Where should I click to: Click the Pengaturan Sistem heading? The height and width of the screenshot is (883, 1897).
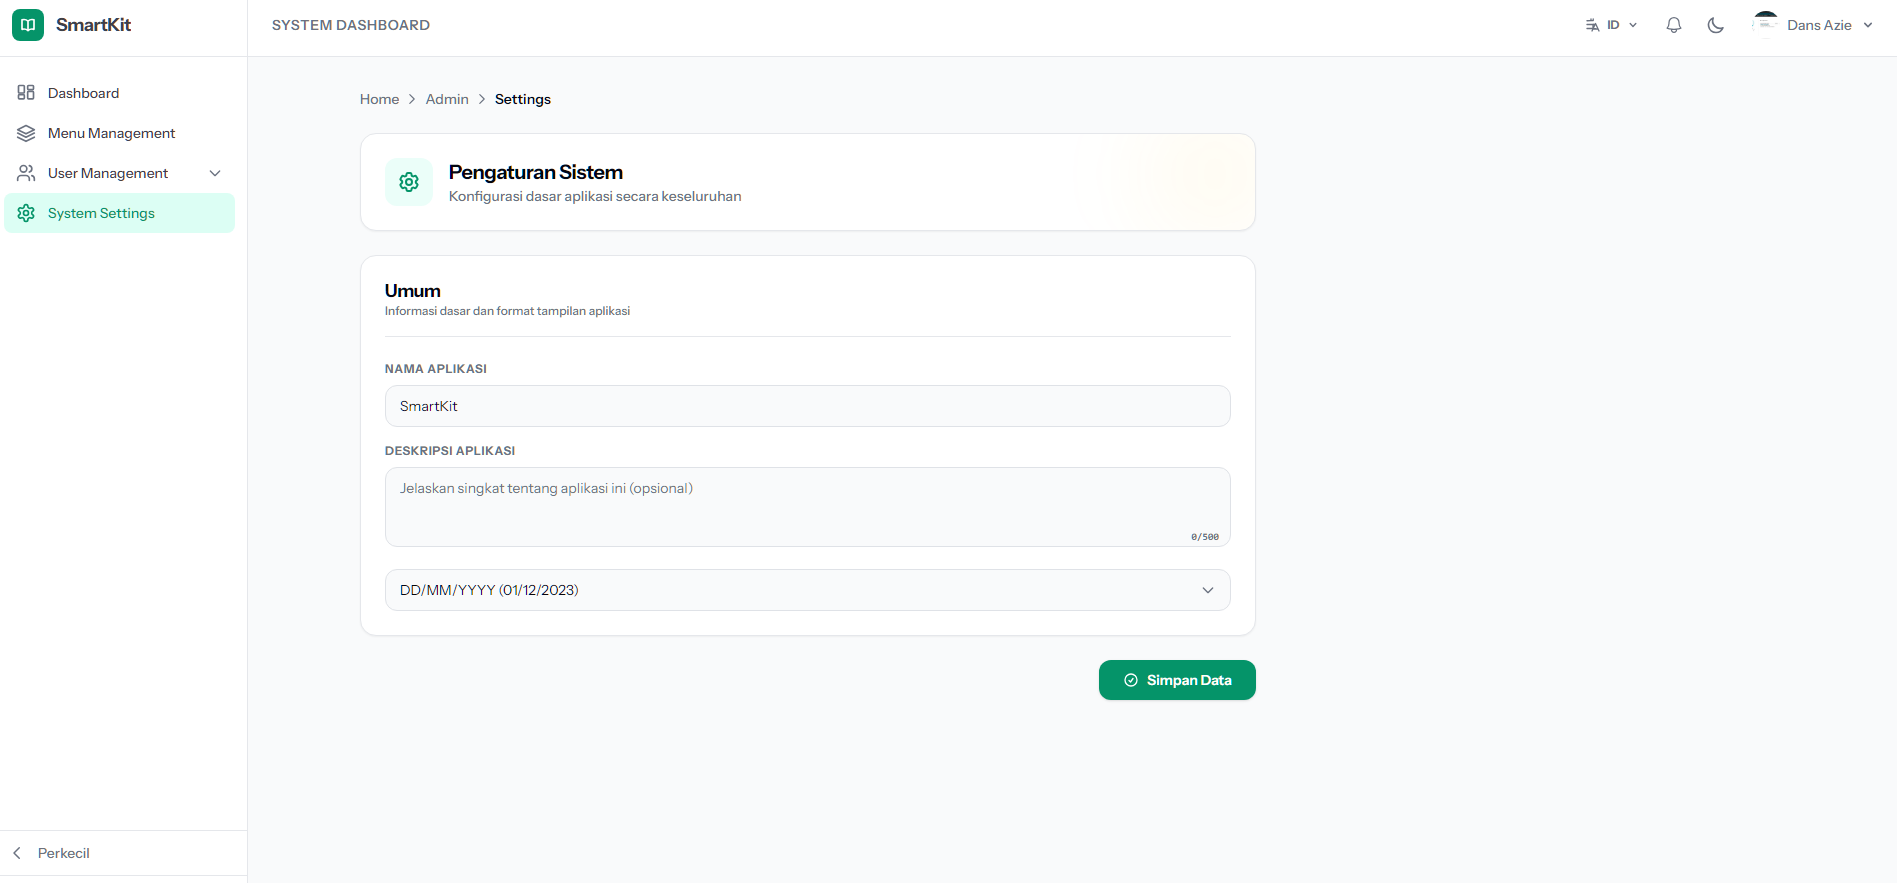coord(536,172)
